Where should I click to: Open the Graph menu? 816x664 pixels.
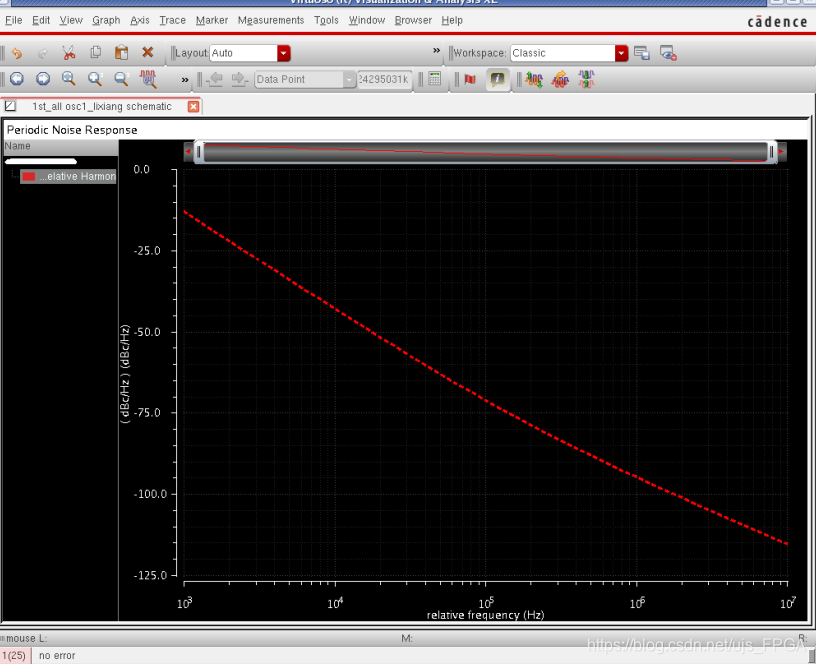tap(106, 20)
